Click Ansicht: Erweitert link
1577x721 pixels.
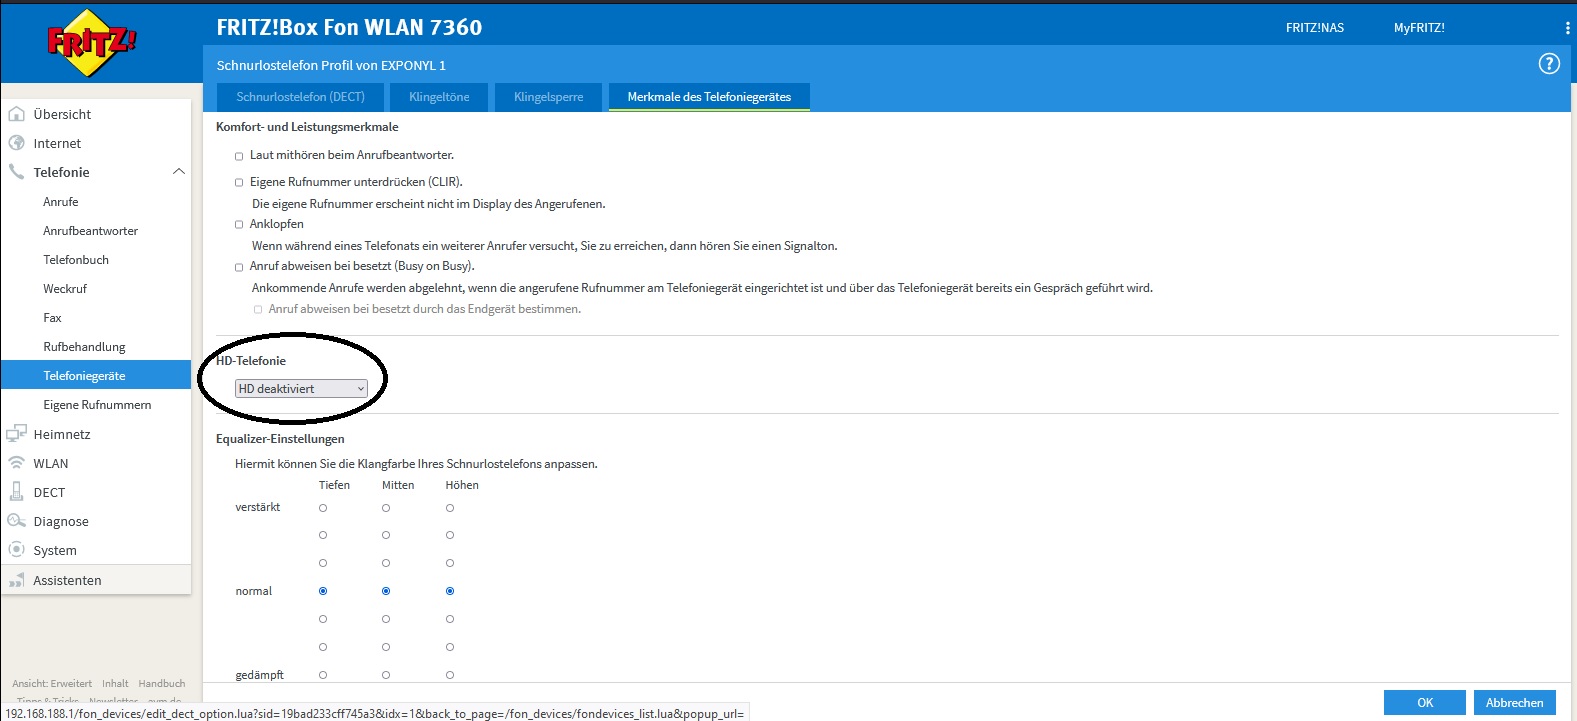(x=52, y=684)
